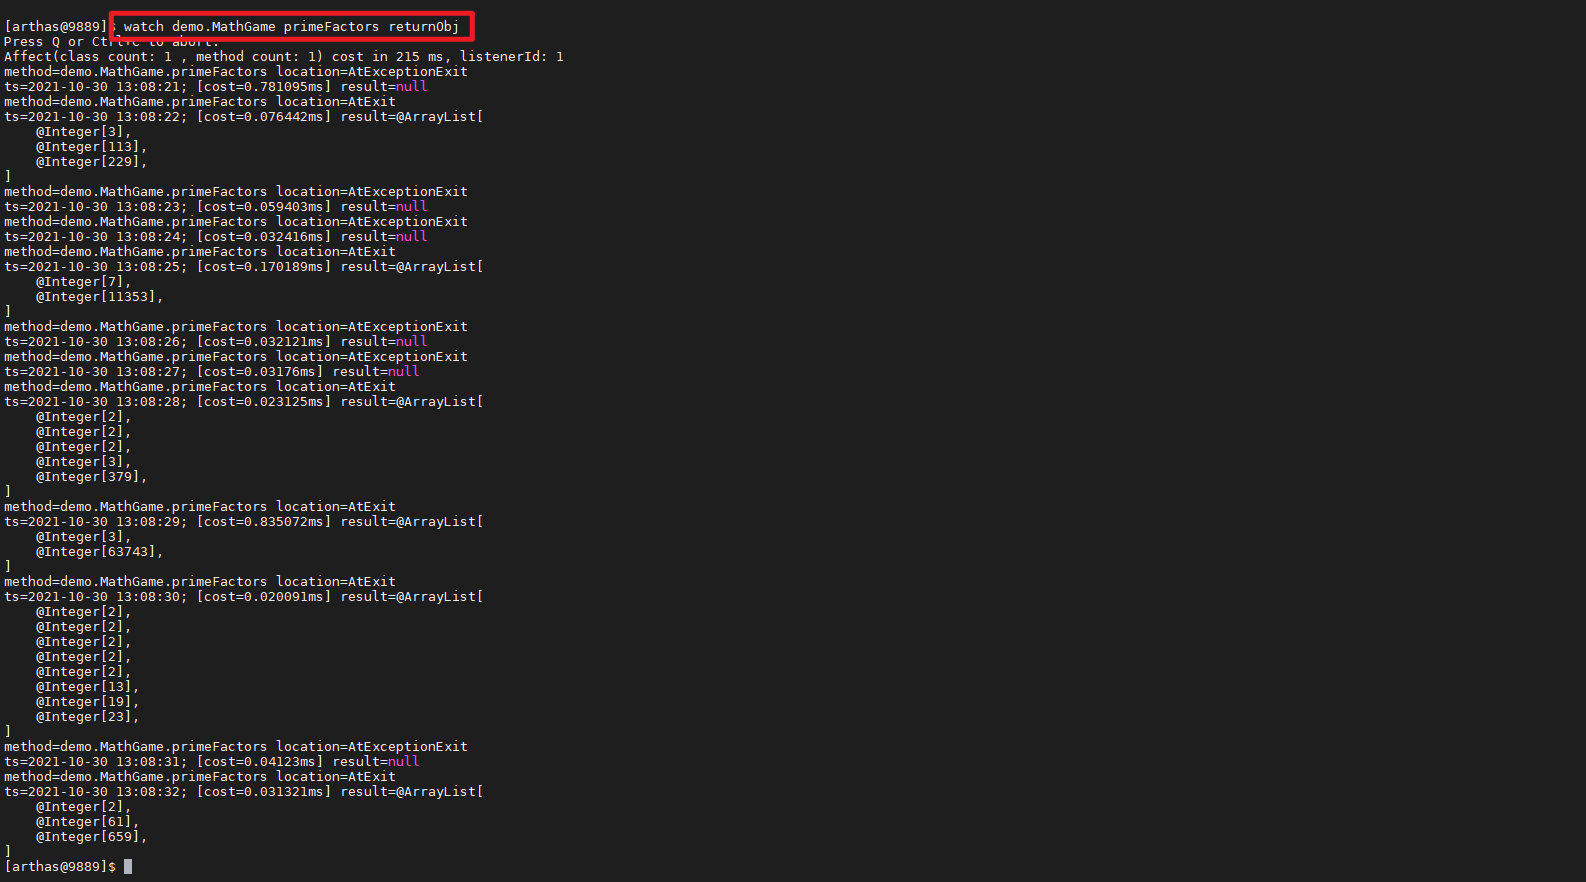This screenshot has height=882, width=1586.
Task: Click the @Integer[659] result entry
Action: [91, 837]
